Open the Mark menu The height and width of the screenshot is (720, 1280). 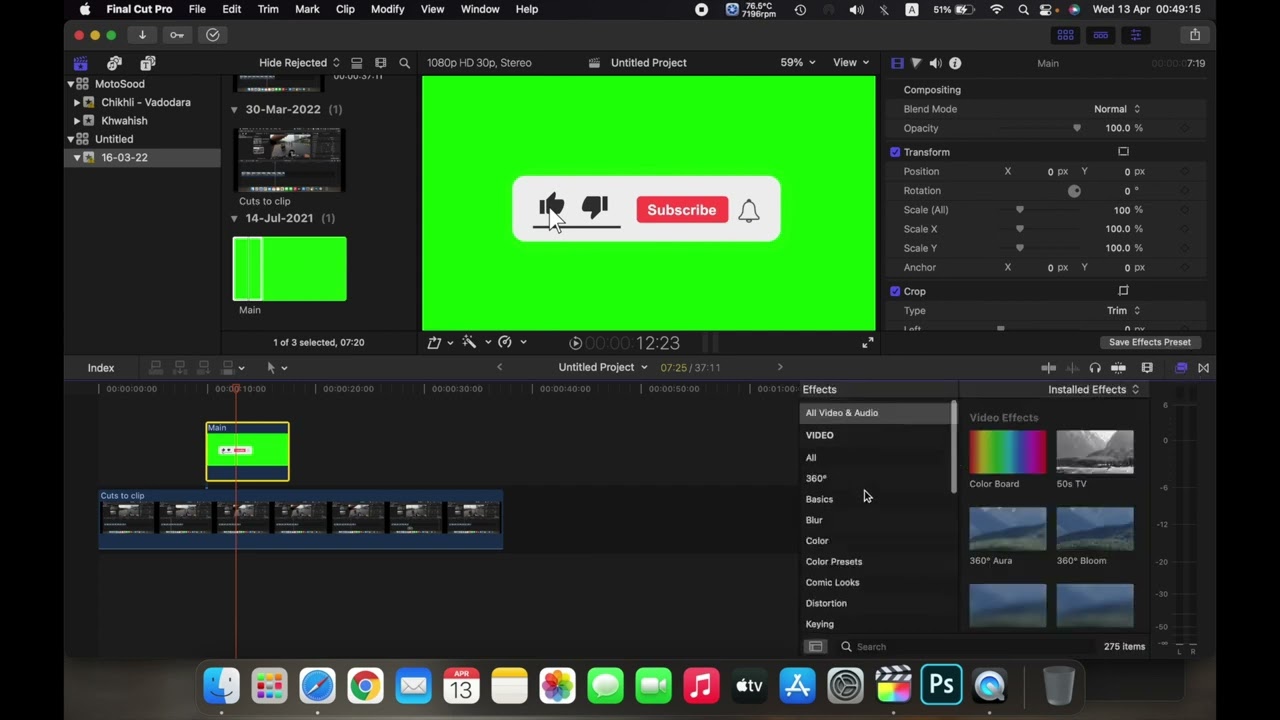(307, 9)
